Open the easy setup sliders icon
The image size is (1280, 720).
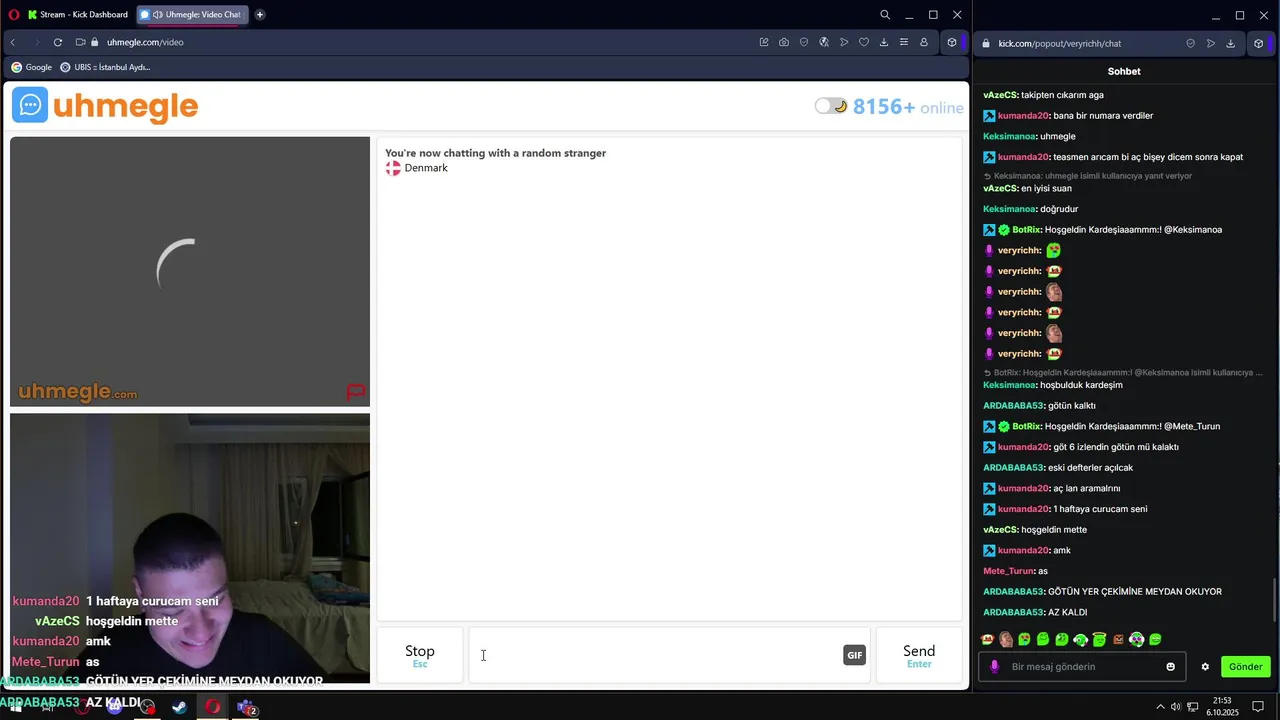coord(904,42)
